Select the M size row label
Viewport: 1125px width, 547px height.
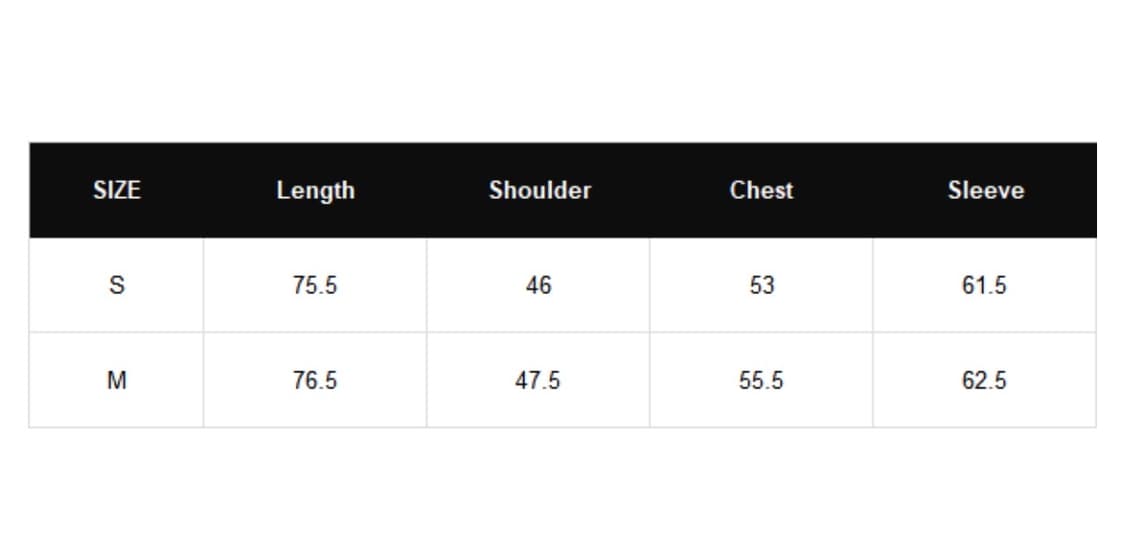pyautogui.click(x=117, y=381)
